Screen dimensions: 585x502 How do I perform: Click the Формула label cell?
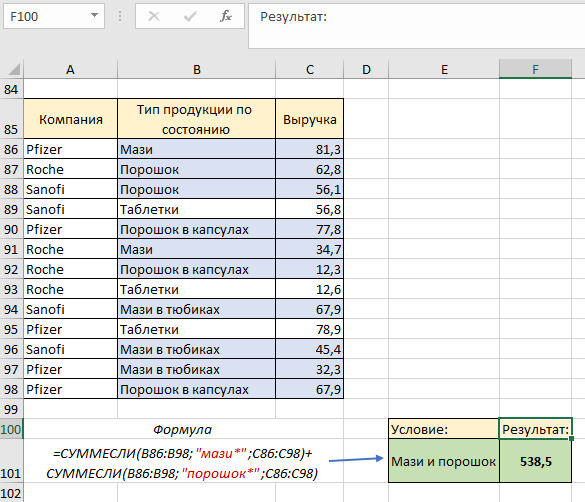[x=183, y=429]
